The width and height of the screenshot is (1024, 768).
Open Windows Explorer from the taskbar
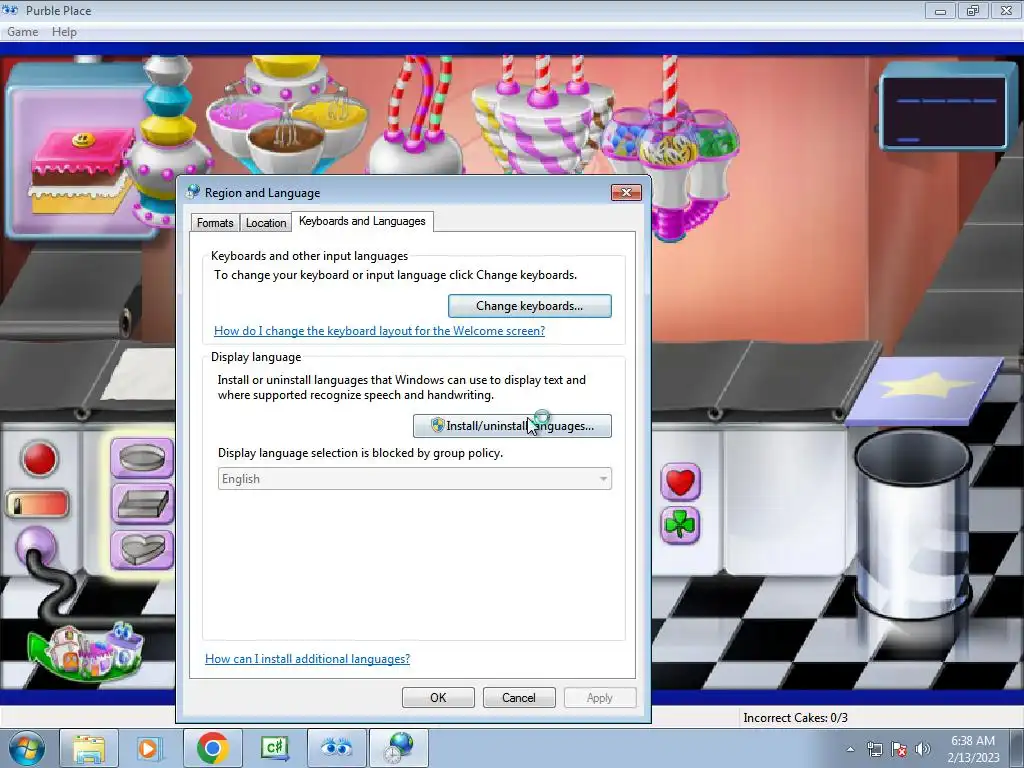pos(89,748)
